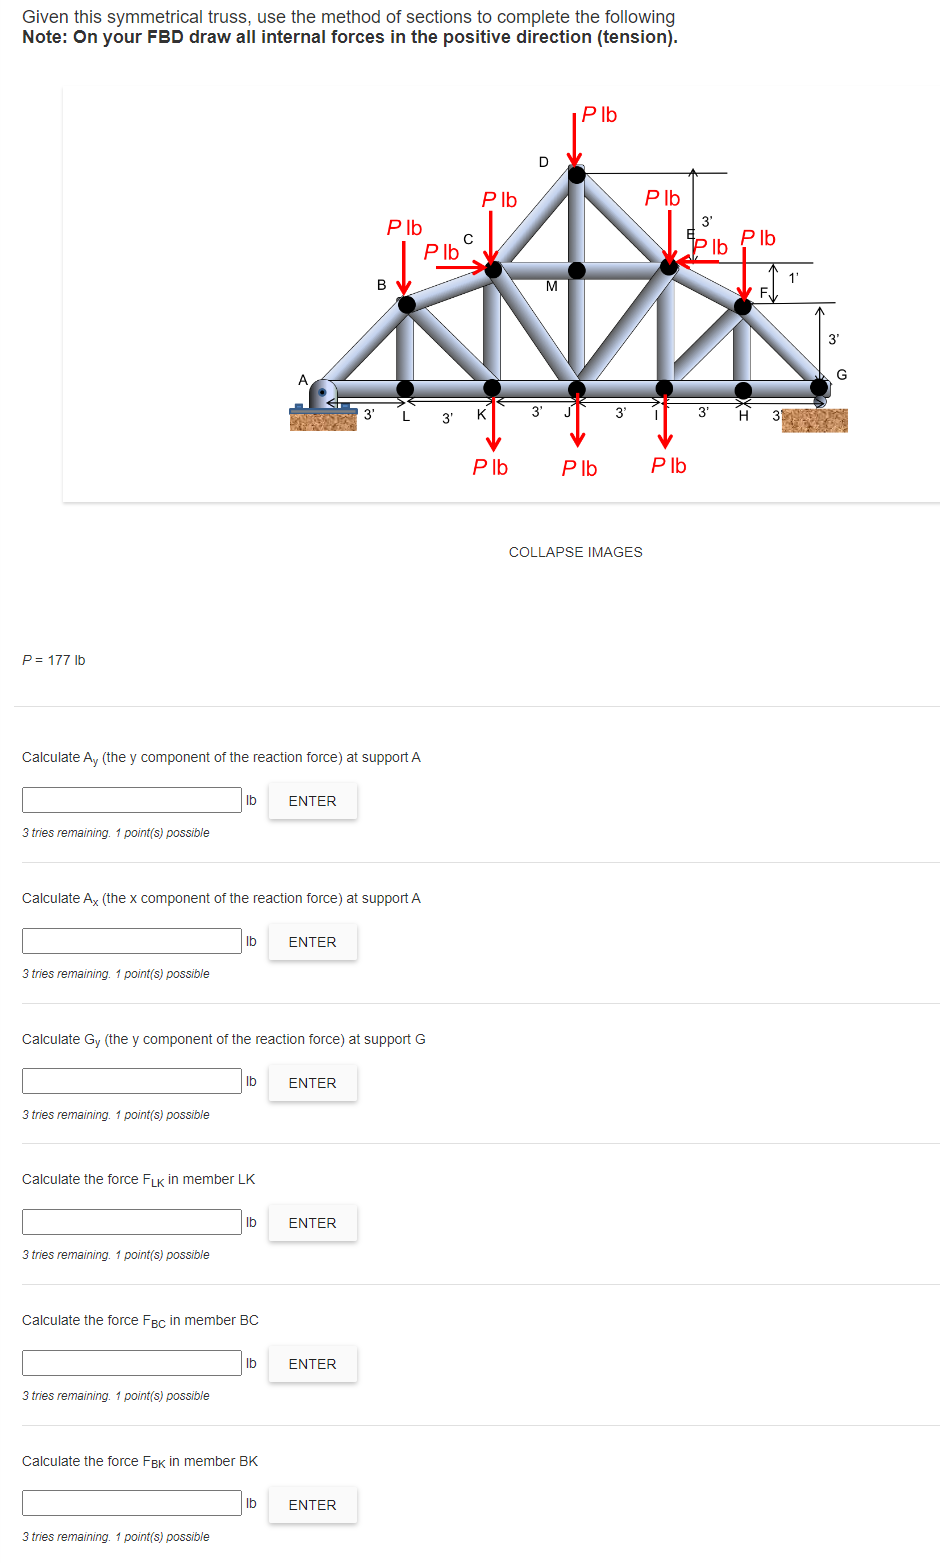Select joint B on the truss diagram

coord(405,303)
